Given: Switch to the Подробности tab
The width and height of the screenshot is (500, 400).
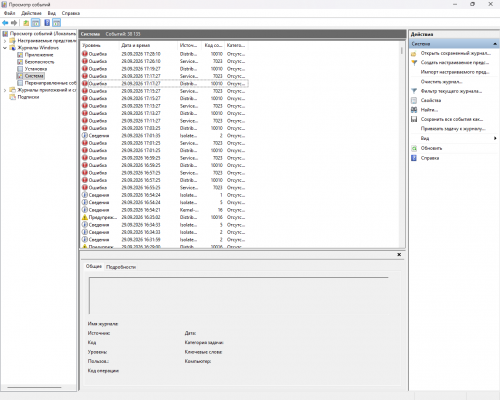Looking at the screenshot, I should [121, 267].
